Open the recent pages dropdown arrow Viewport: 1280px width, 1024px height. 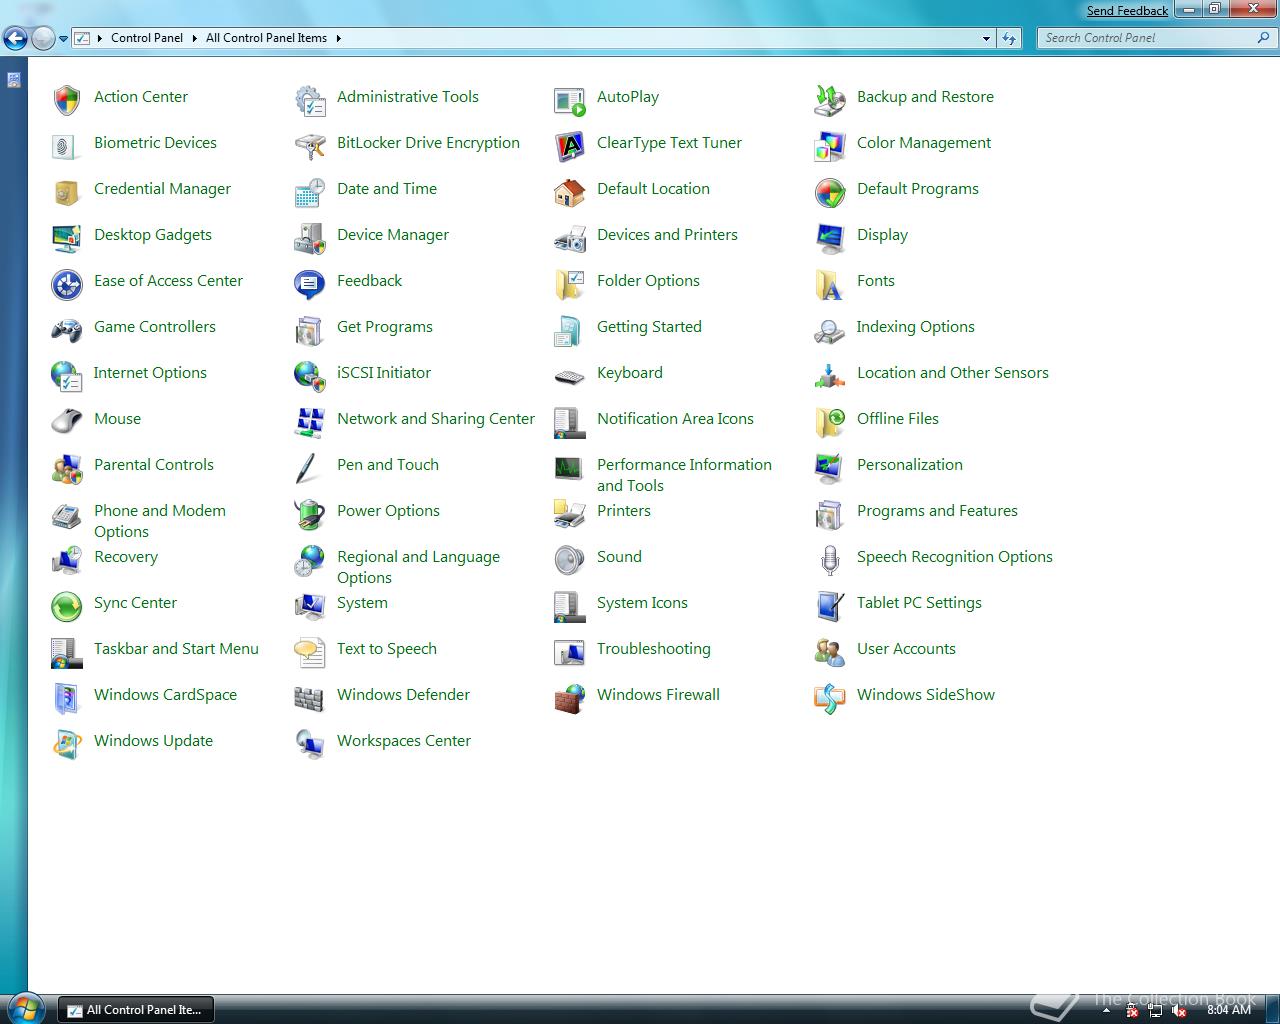[x=63, y=39]
